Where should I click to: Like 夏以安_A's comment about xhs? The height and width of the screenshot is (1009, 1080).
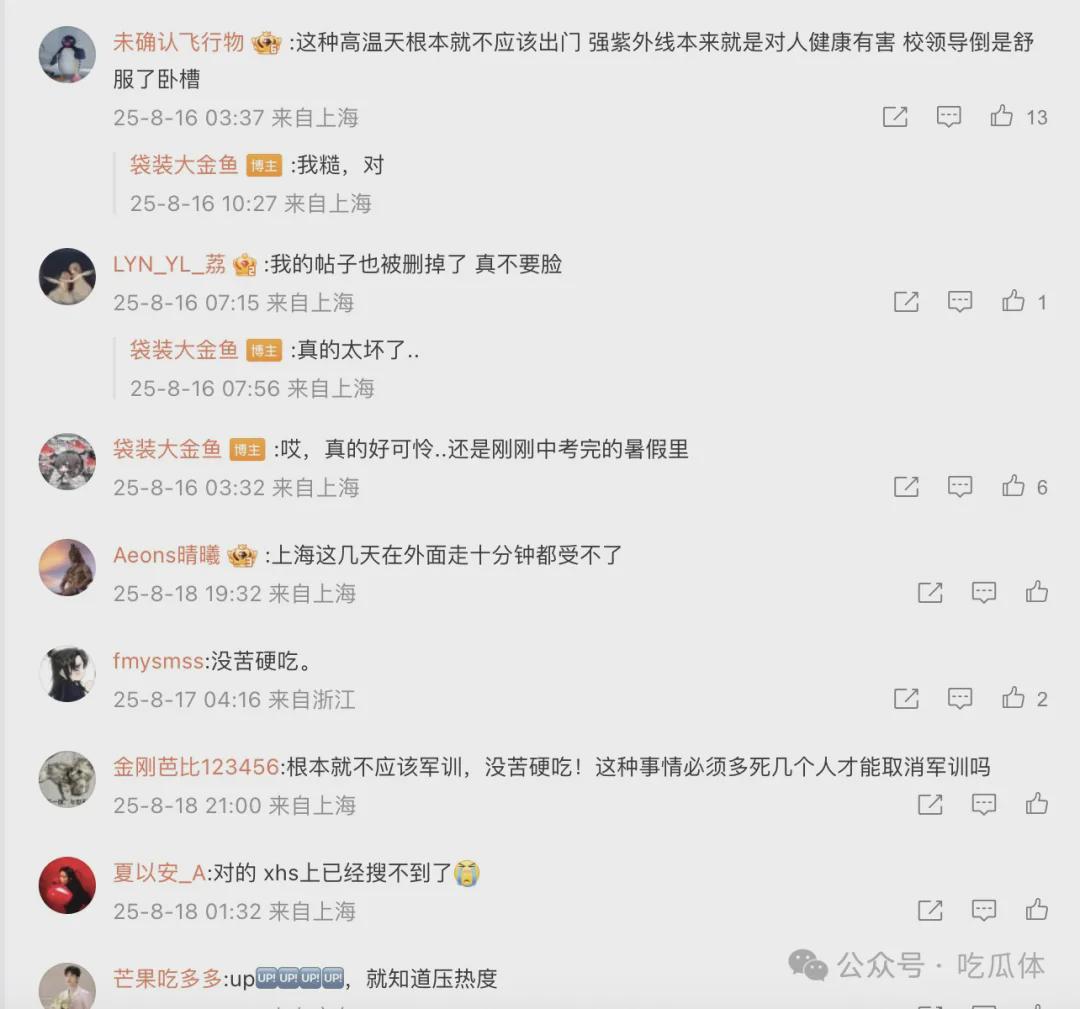(1037, 910)
